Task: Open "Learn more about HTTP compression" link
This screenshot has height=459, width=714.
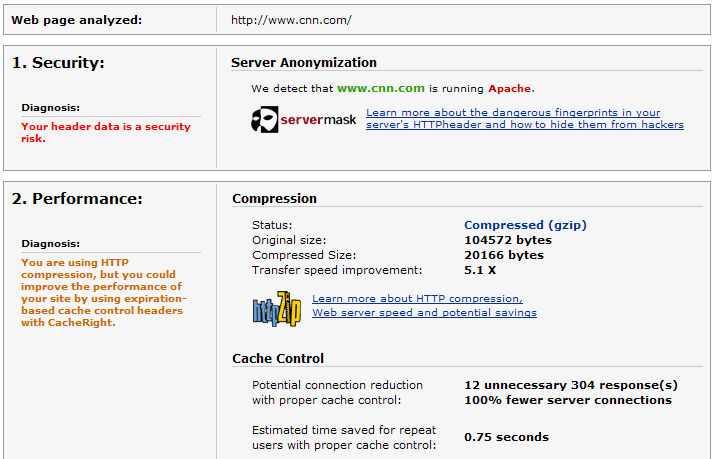Action: (417, 299)
